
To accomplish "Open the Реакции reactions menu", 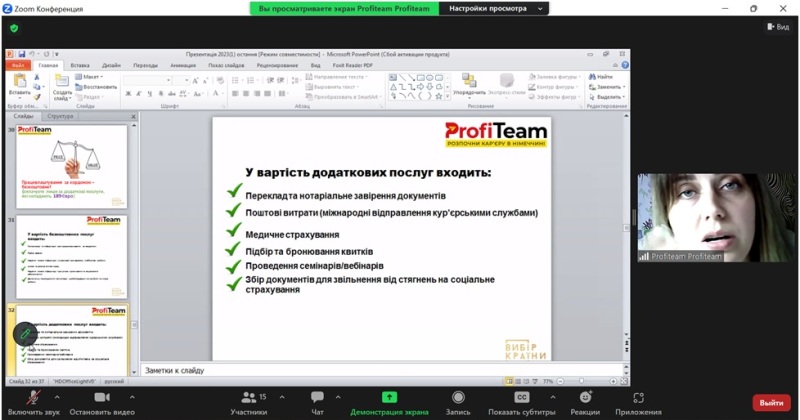I will (x=585, y=403).
